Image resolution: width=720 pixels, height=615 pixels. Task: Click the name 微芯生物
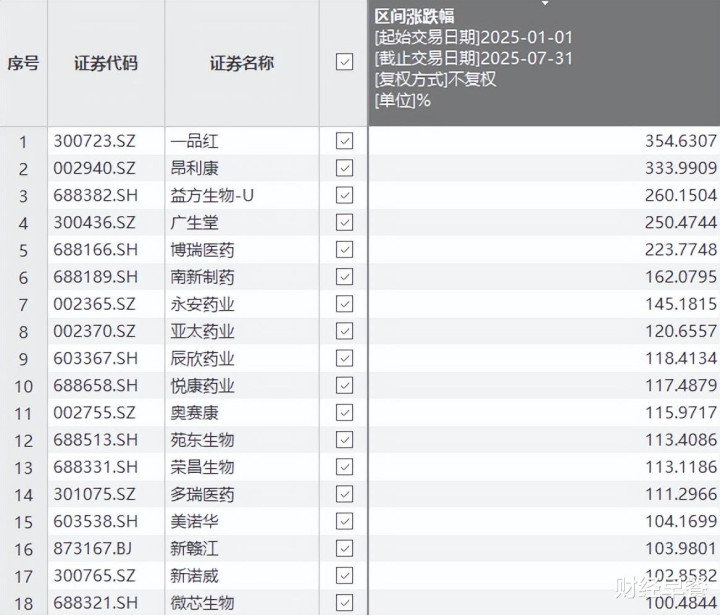(202, 603)
